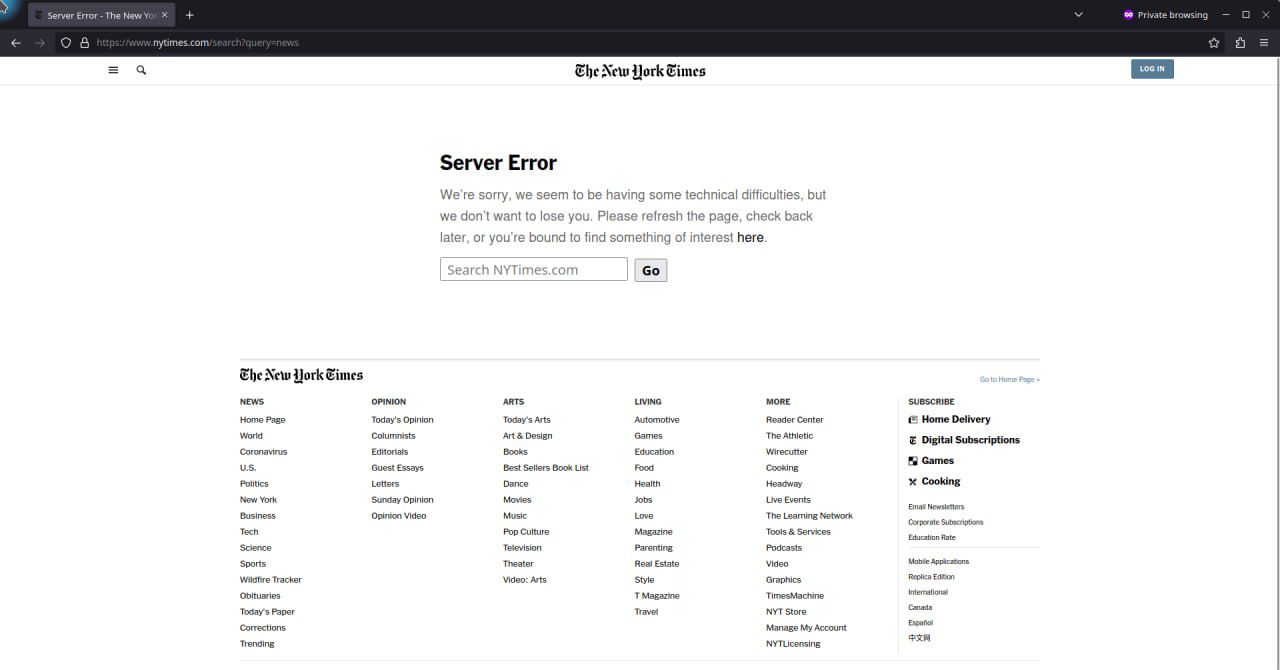Follow the 'here' link in error message

coord(750,238)
